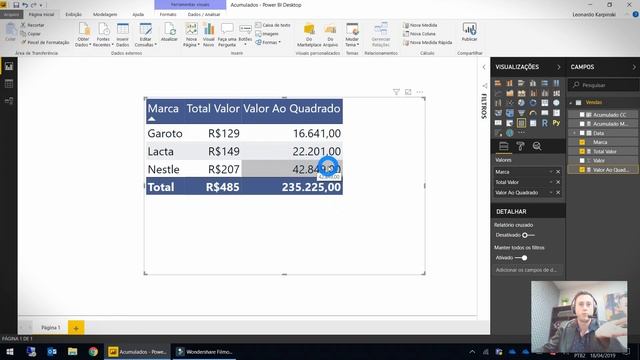Open the Format paint roller tab

click(520, 146)
